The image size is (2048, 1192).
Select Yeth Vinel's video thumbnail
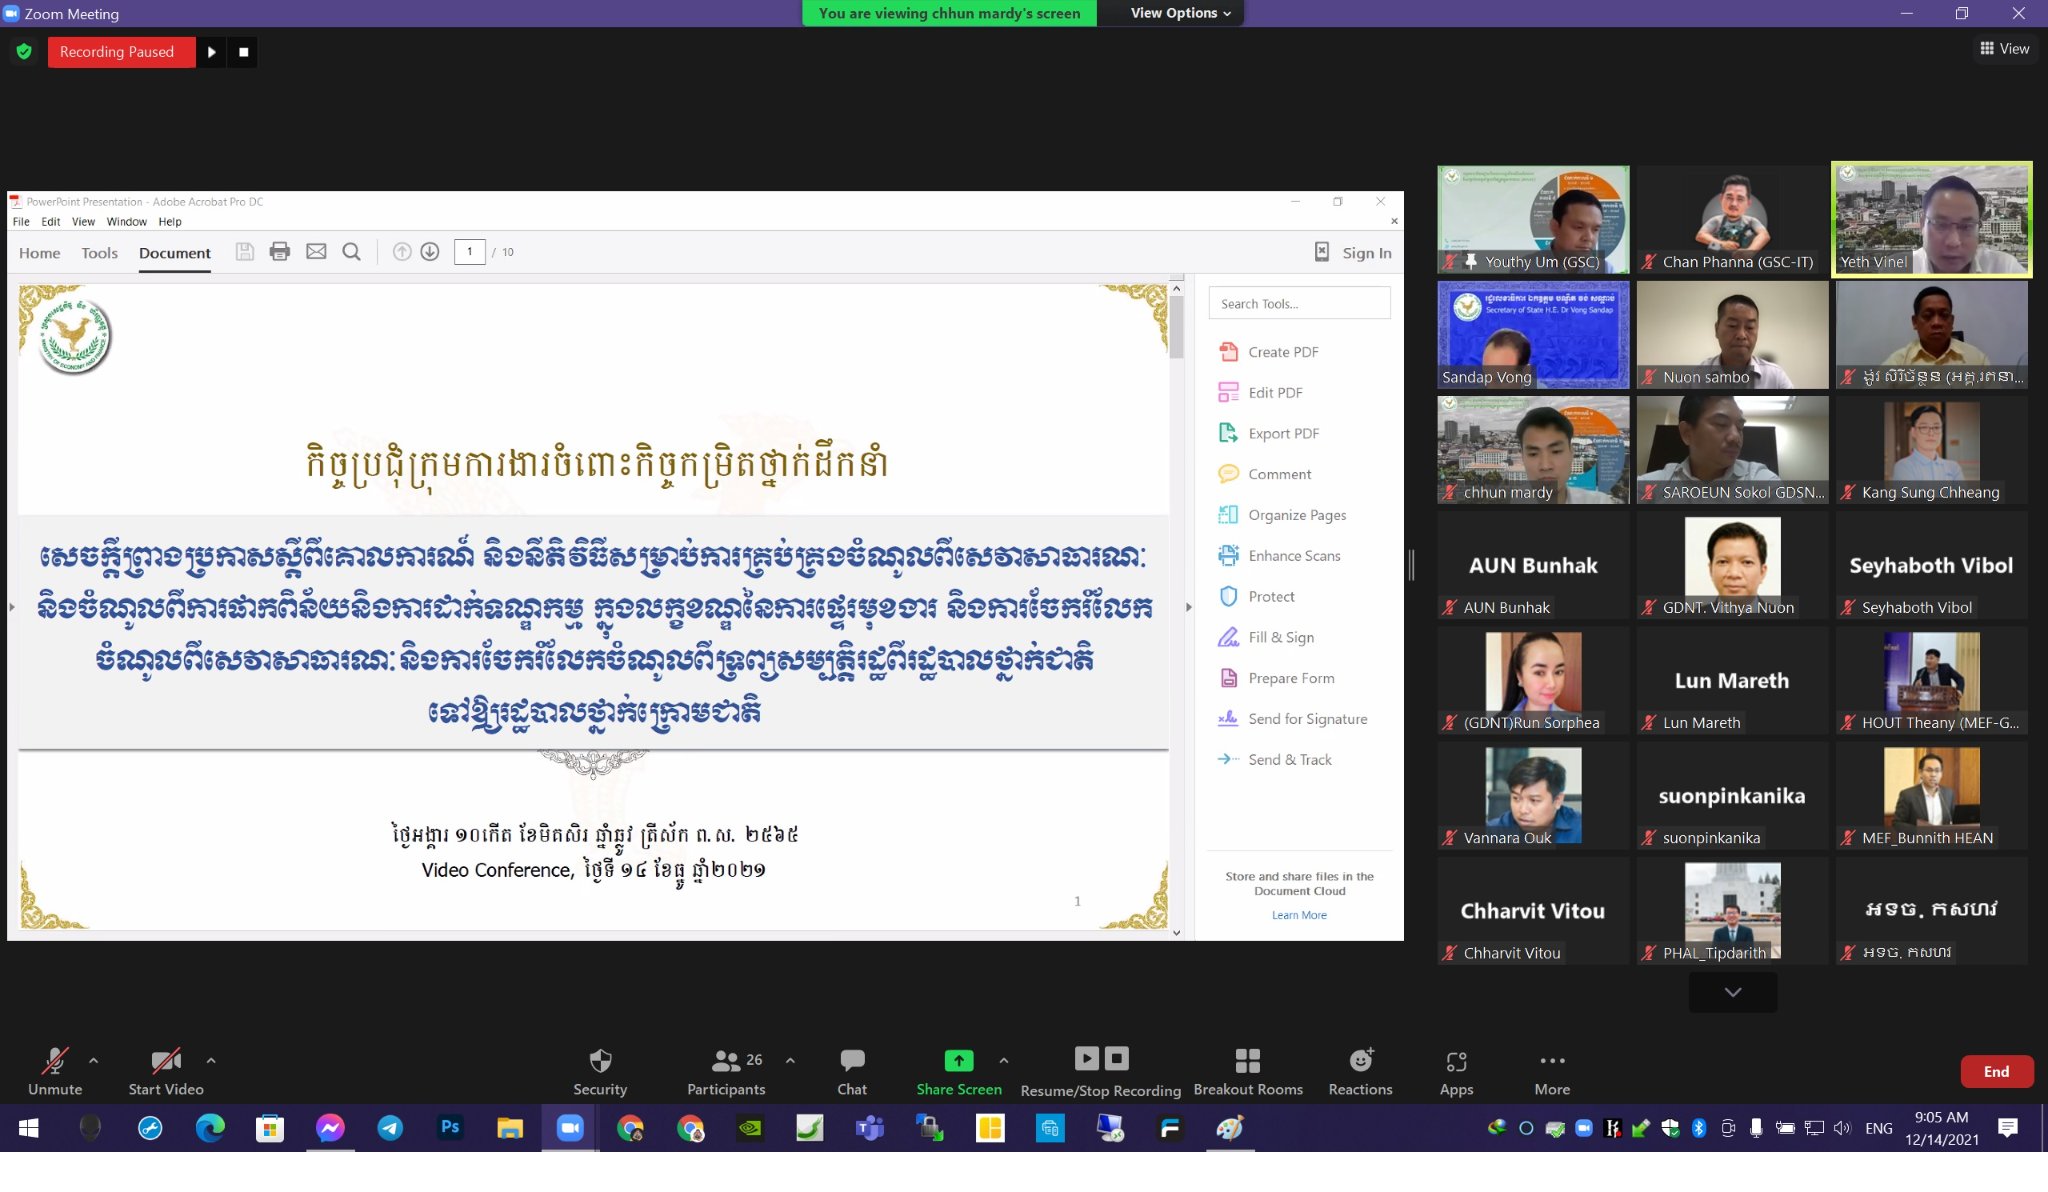coord(1931,219)
